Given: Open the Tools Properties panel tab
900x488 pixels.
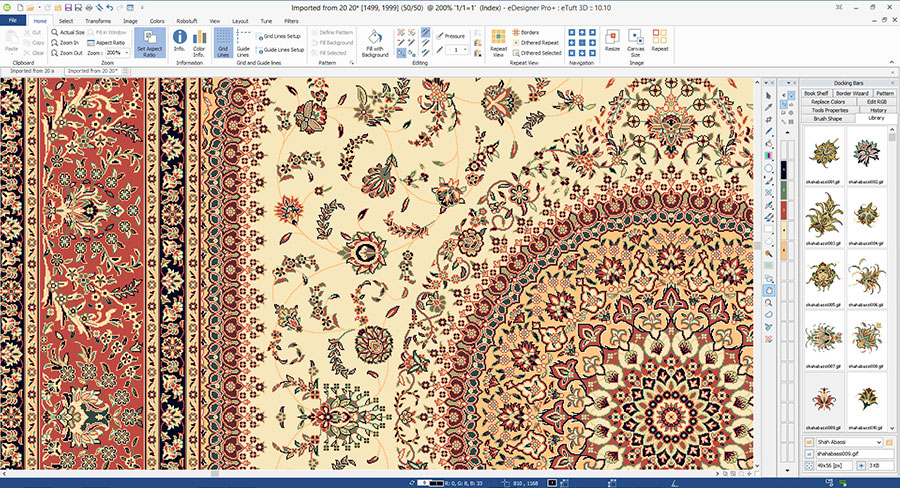Looking at the screenshot, I should (829, 110).
